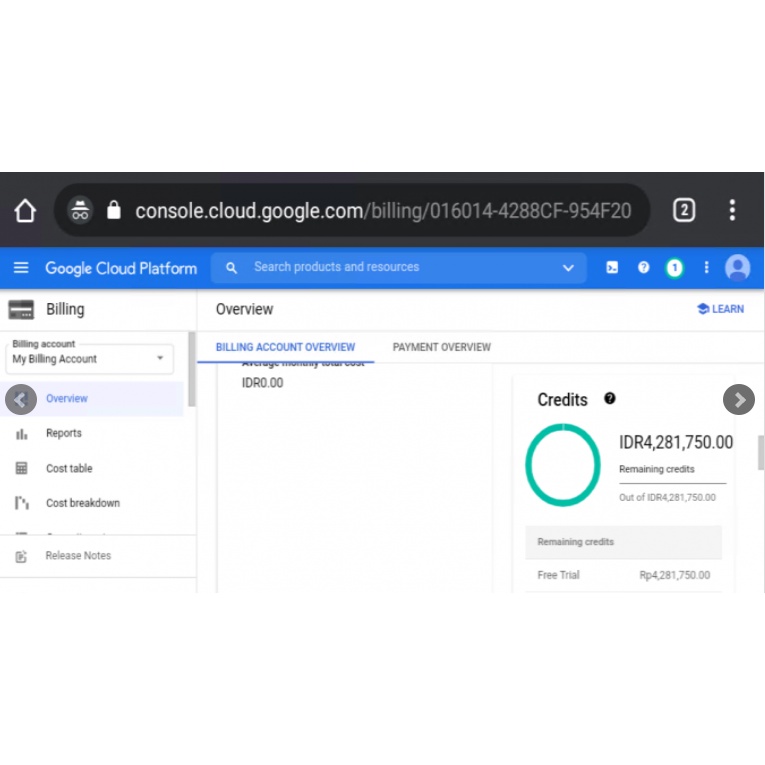The height and width of the screenshot is (765, 765).
Task: Open the My Billing Account dropdown
Action: (89, 359)
